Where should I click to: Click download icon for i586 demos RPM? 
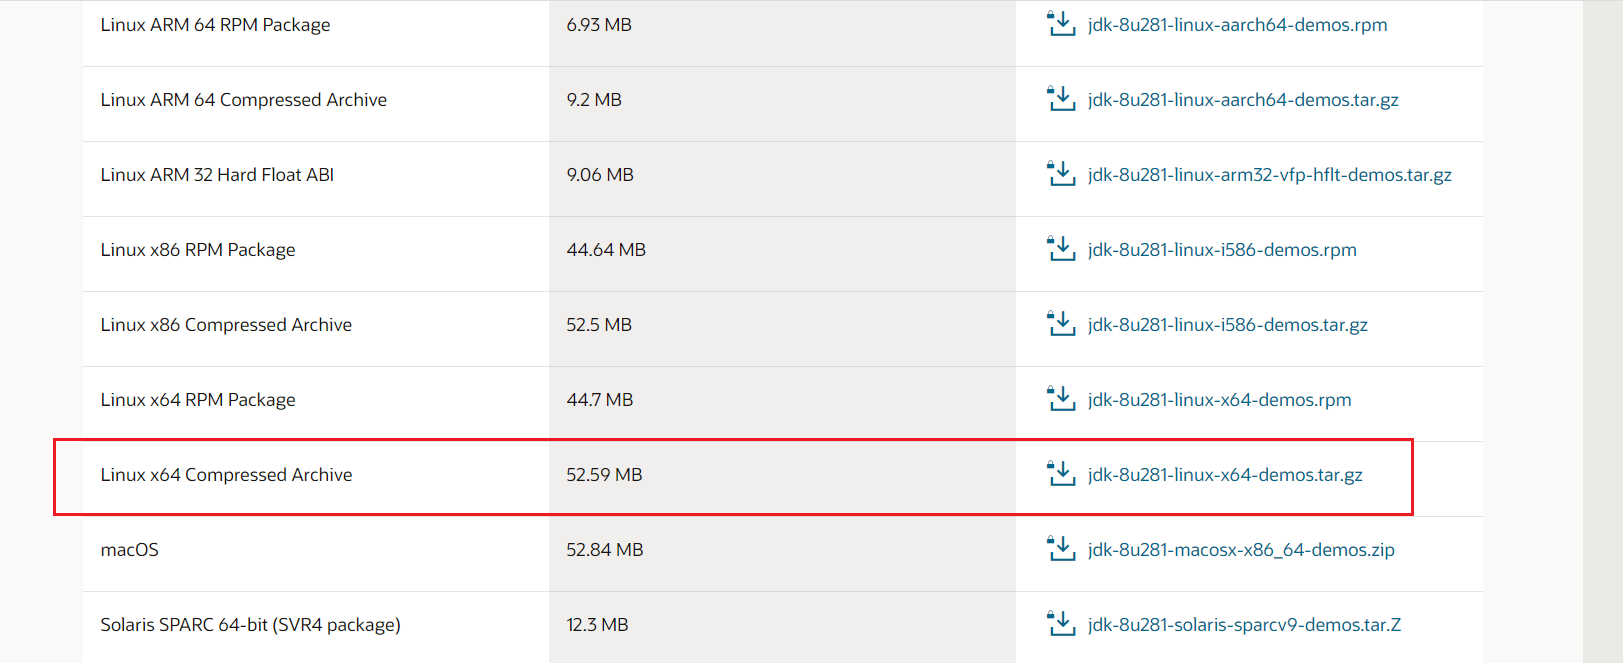(1060, 249)
